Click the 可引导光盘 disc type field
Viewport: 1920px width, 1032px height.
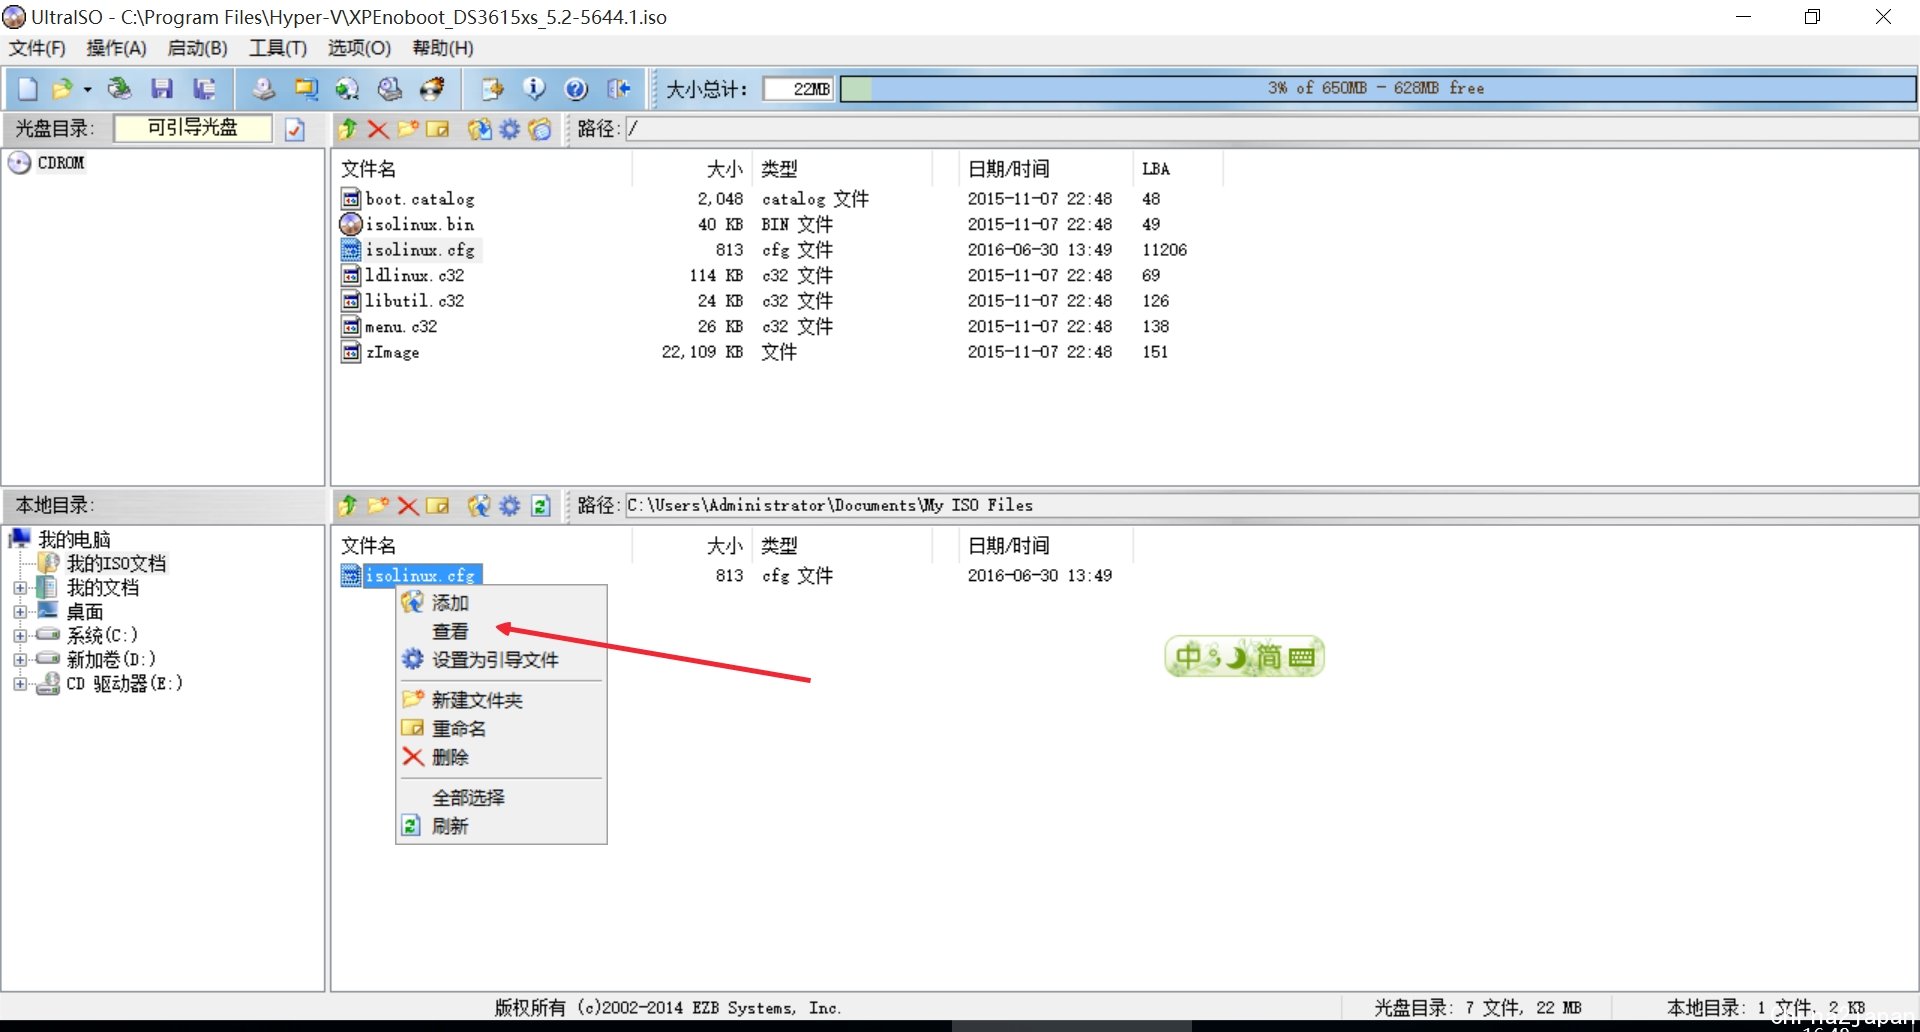coord(192,128)
